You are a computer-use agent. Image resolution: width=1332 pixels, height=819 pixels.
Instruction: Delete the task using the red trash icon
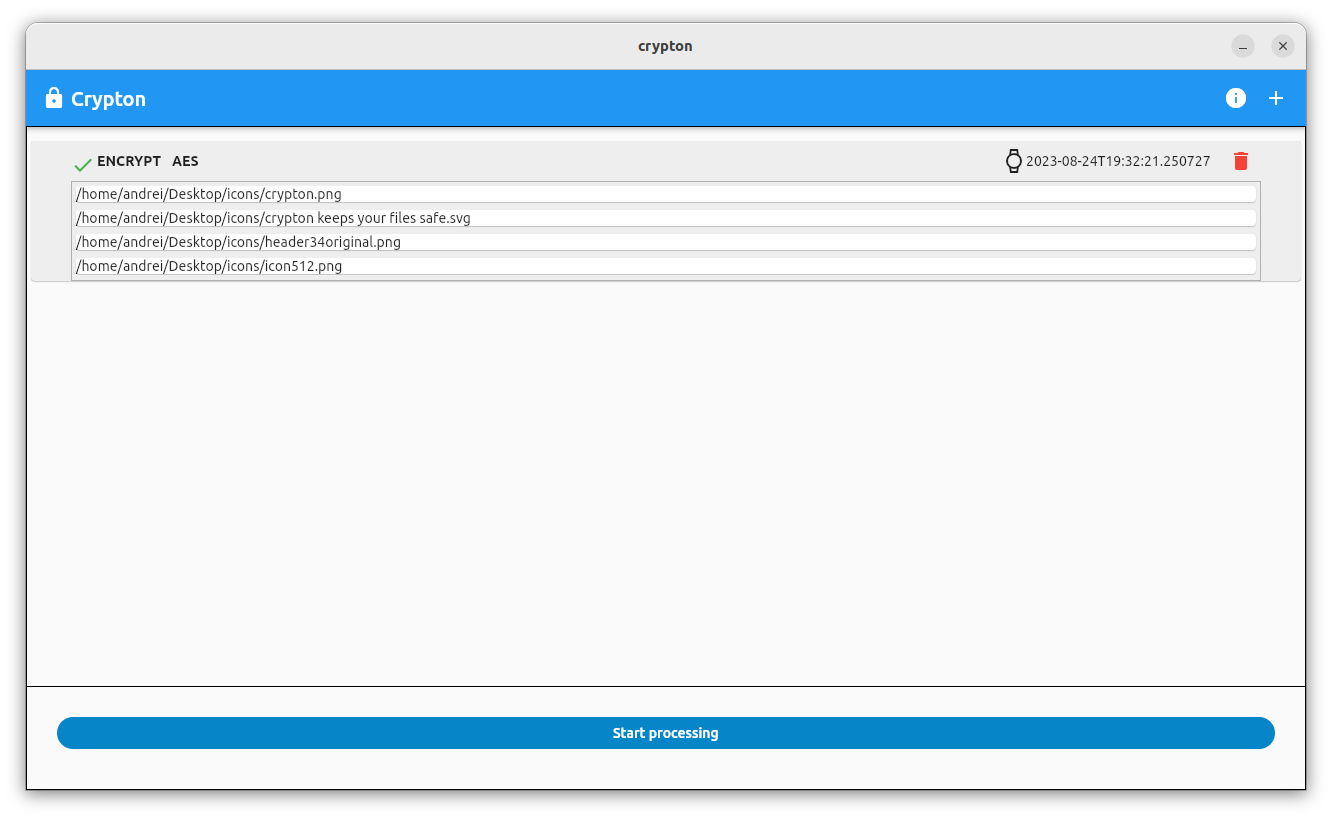coord(1241,160)
